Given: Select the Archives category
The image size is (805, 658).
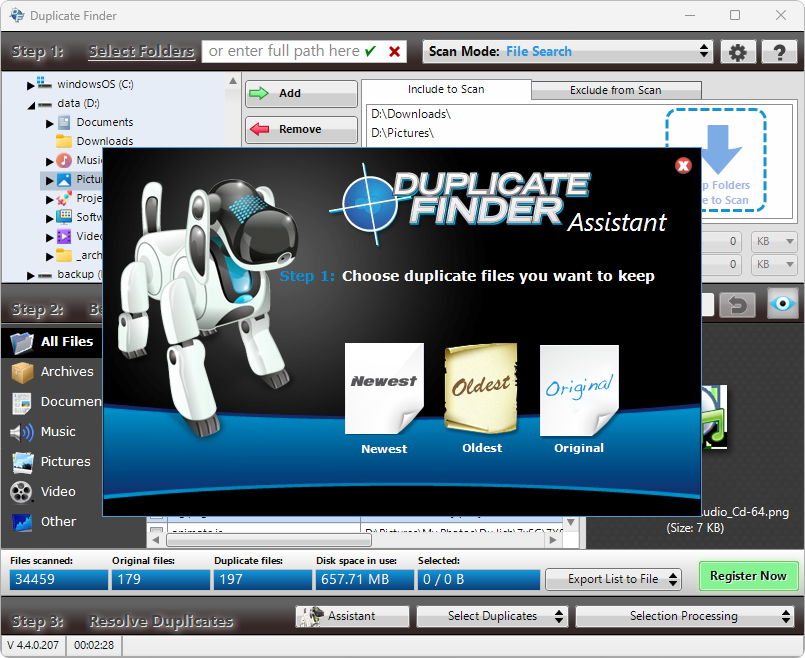Looking at the screenshot, I should 52,372.
